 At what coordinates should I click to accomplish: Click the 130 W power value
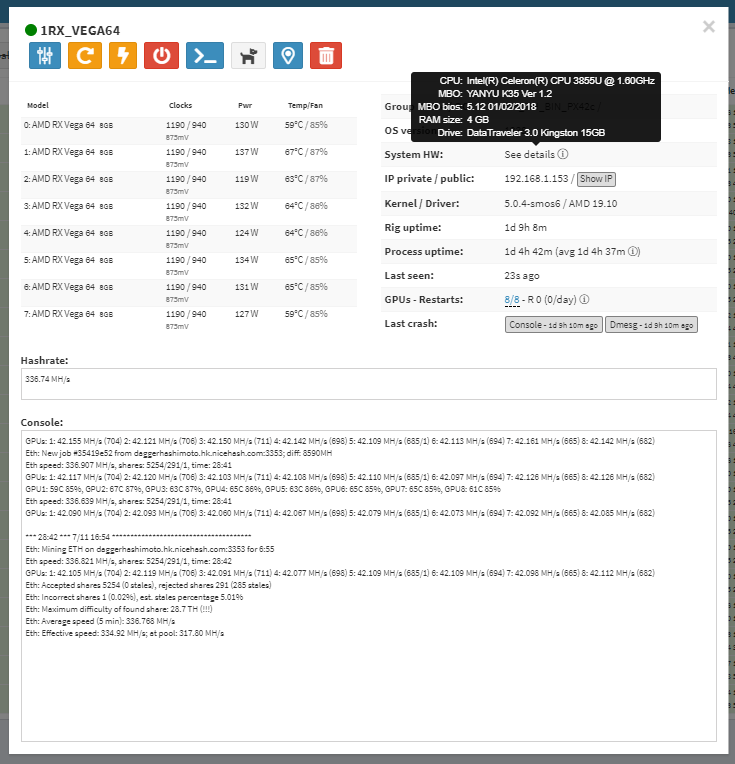click(247, 125)
